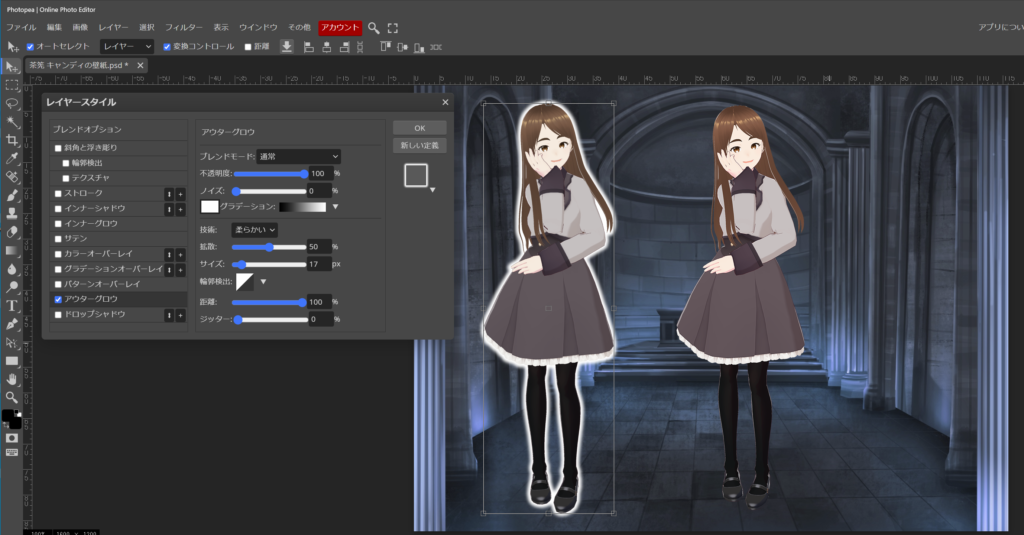Click the download/export arrow icon in options bar
Image resolution: width=1024 pixels, height=535 pixels.
click(x=287, y=47)
